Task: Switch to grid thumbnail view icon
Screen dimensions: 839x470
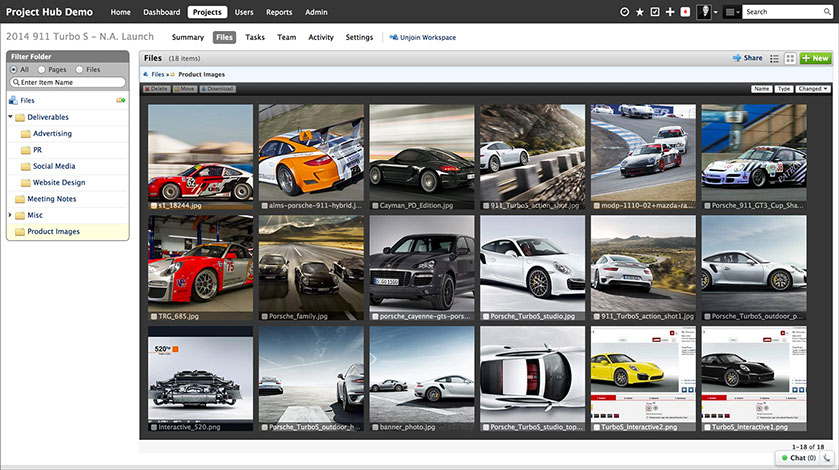Action: (x=789, y=59)
